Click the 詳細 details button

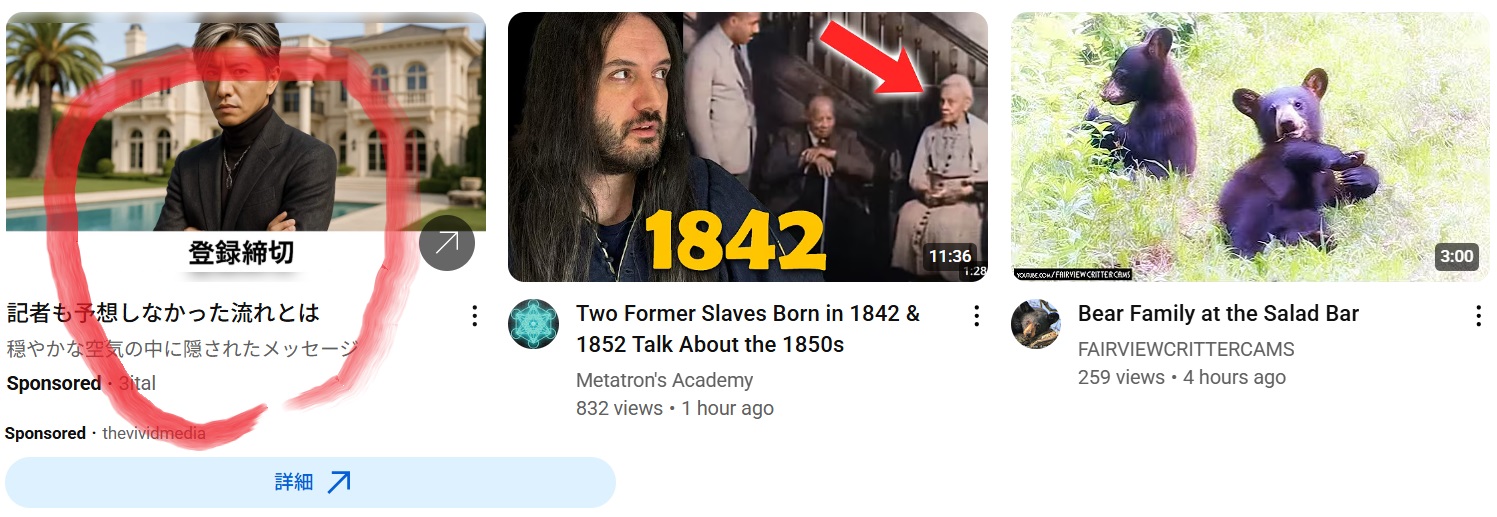(x=310, y=482)
